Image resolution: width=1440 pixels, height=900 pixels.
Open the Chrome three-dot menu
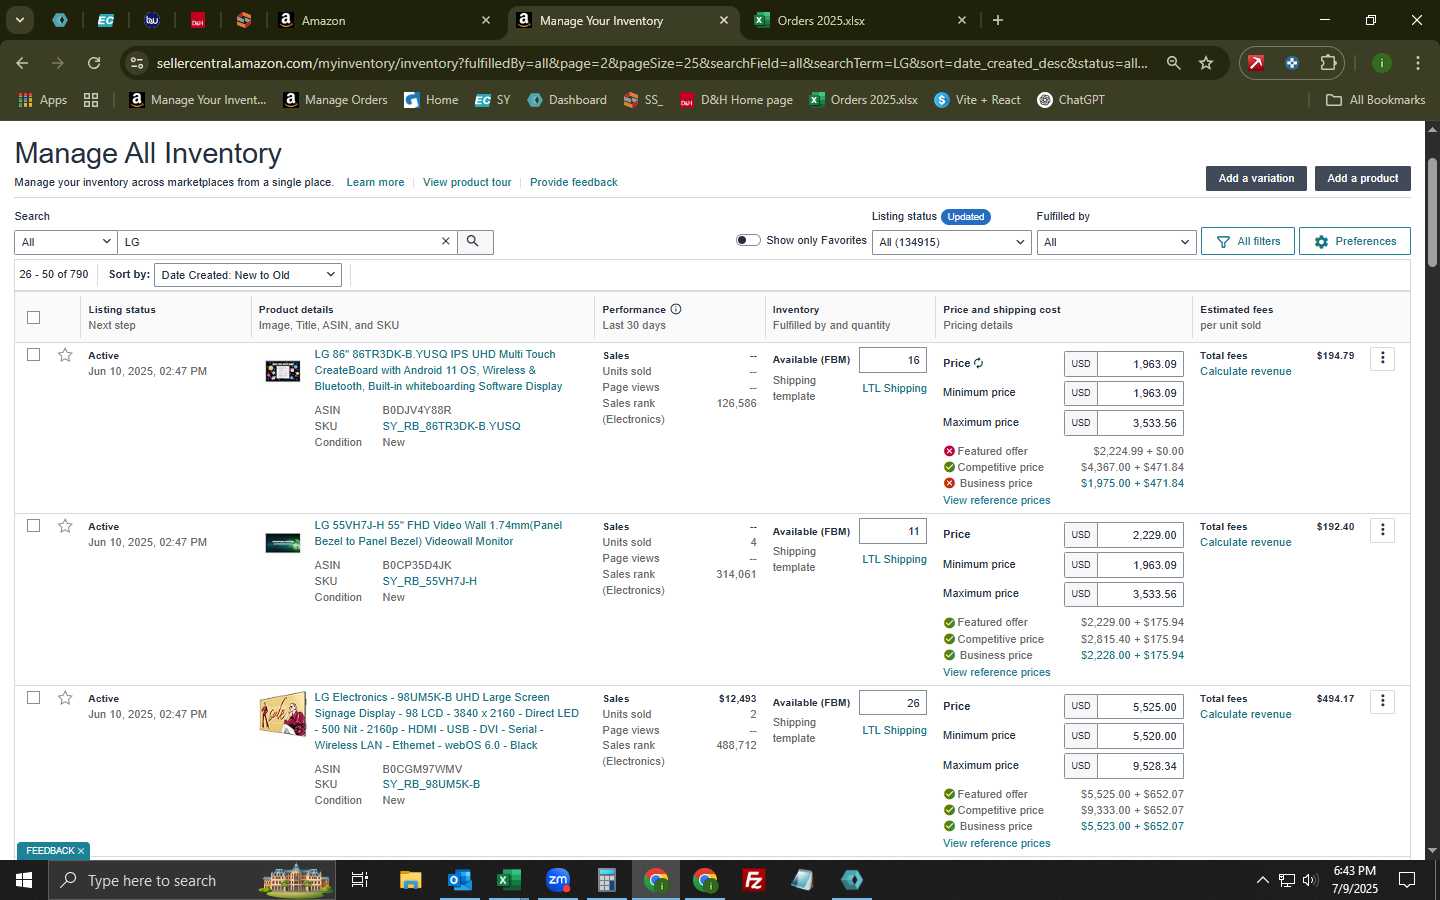point(1418,63)
